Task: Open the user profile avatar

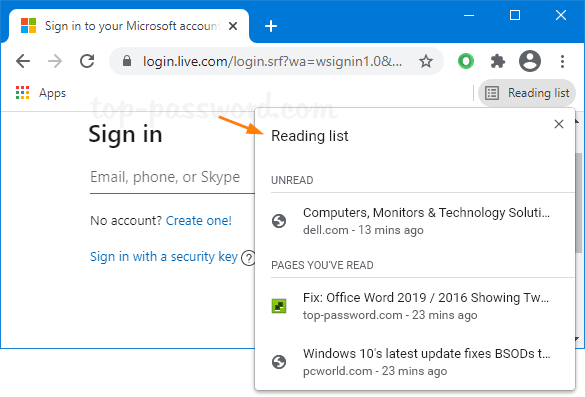Action: pyautogui.click(x=530, y=61)
